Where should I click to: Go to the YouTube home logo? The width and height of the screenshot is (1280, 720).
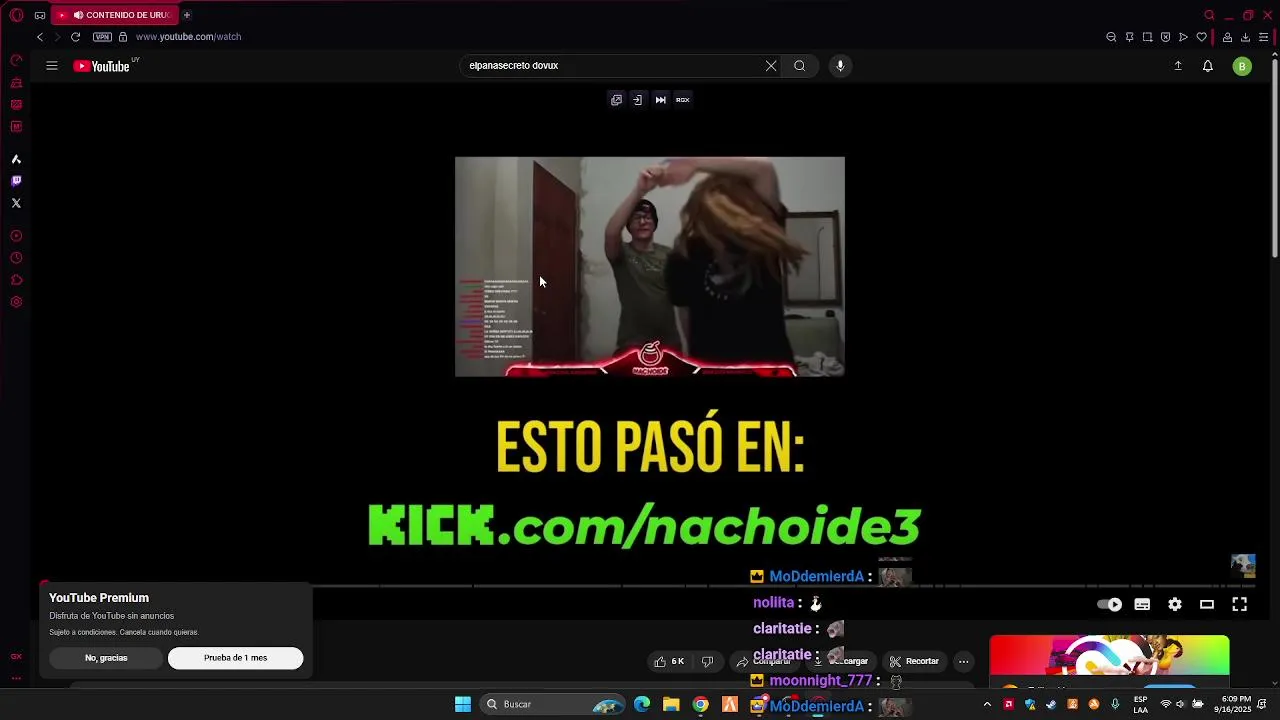102,66
